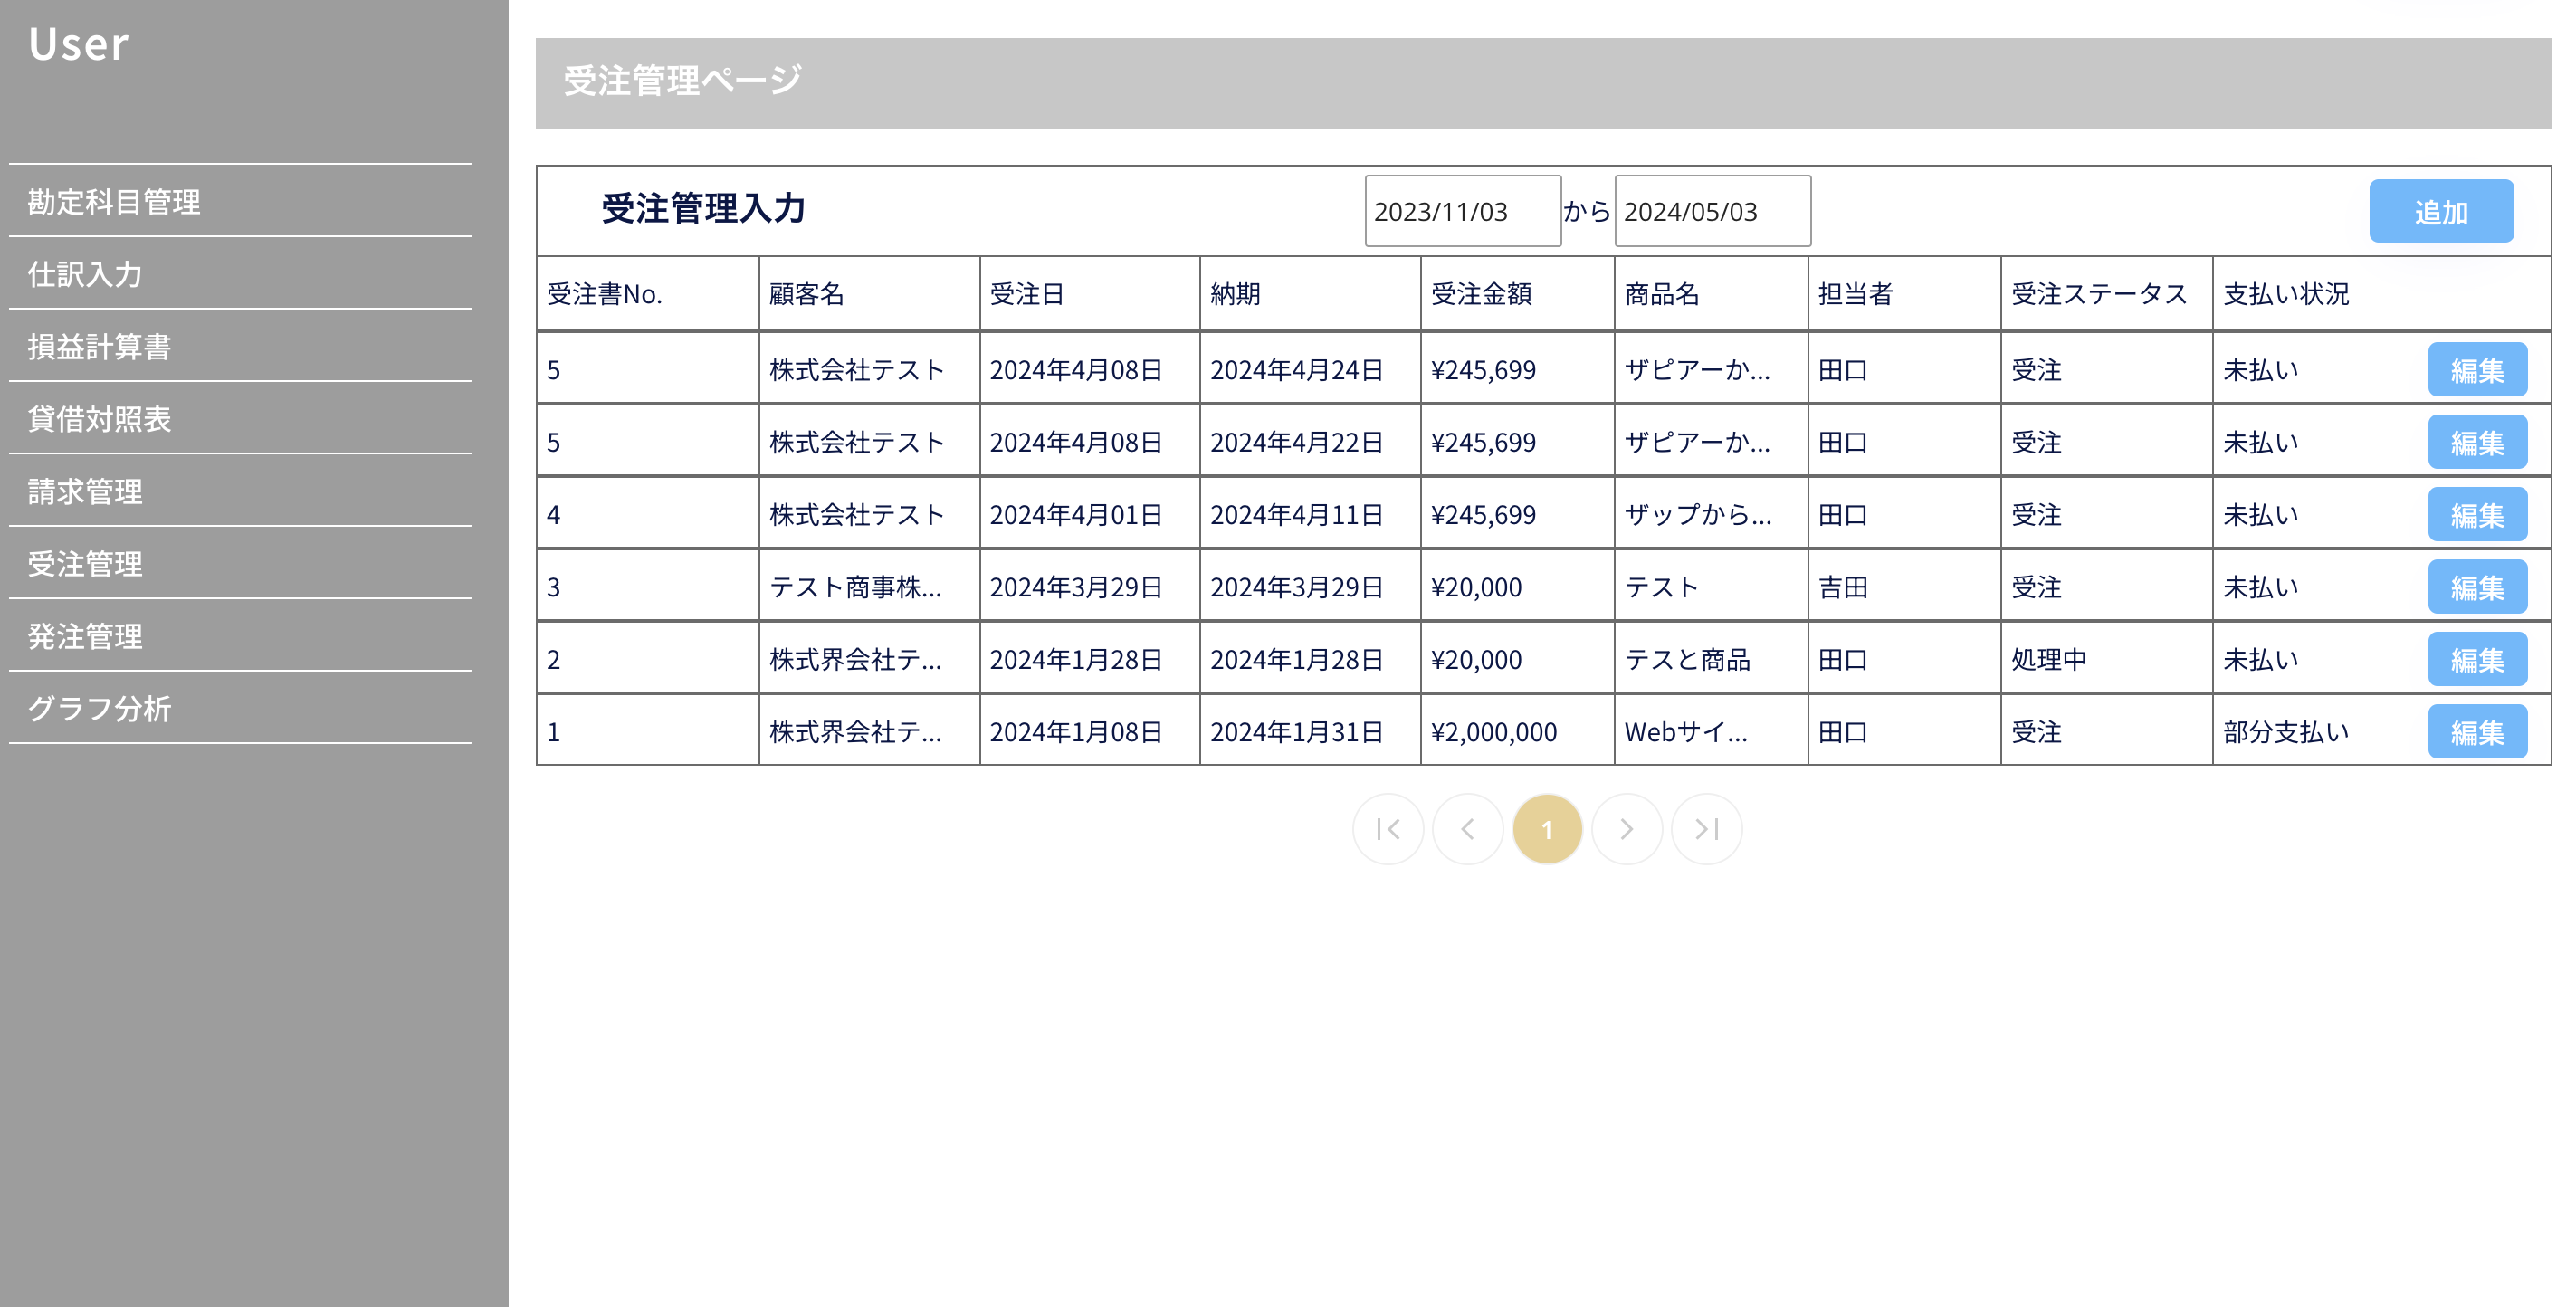Edit order with 納期 2024年4月22日

(2476, 442)
